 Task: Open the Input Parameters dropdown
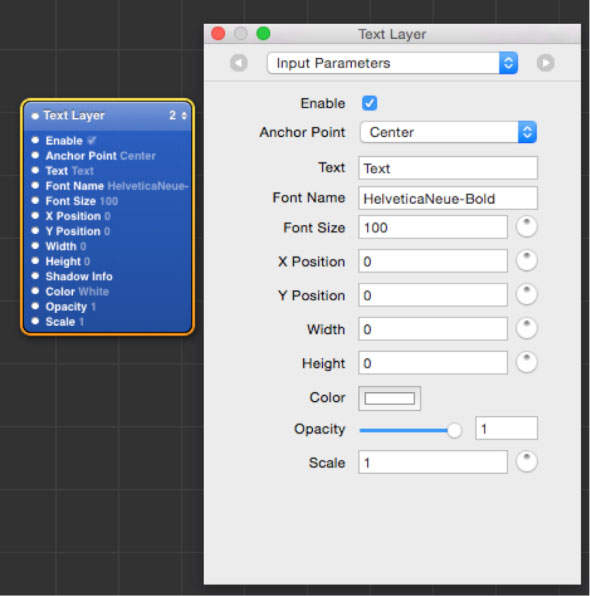pos(392,63)
